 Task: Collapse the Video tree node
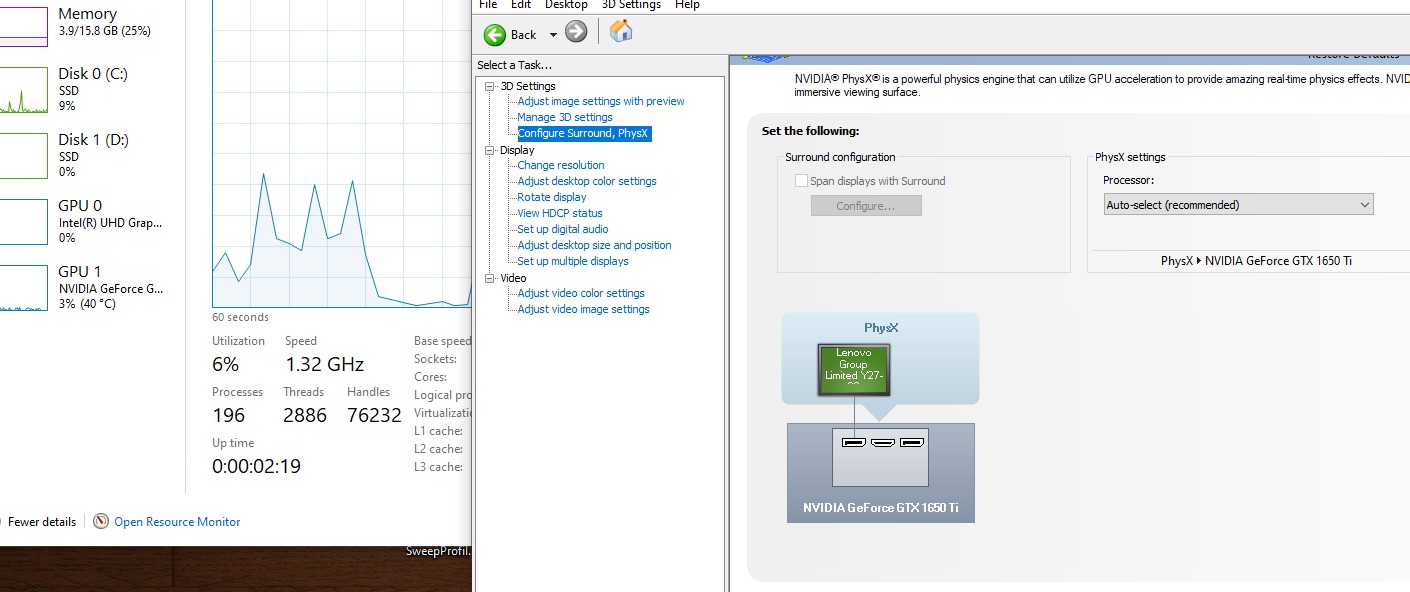[x=490, y=278]
